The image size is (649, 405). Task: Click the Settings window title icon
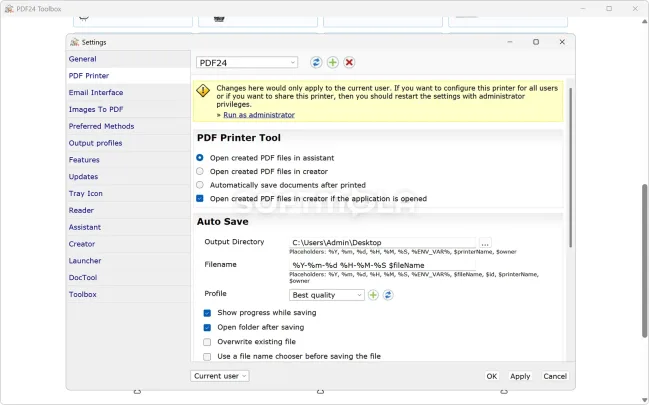pyautogui.click(x=75, y=42)
